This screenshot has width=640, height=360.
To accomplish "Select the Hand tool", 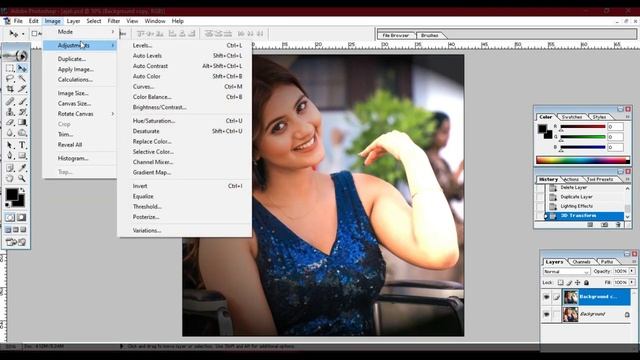I will pos(10,178).
